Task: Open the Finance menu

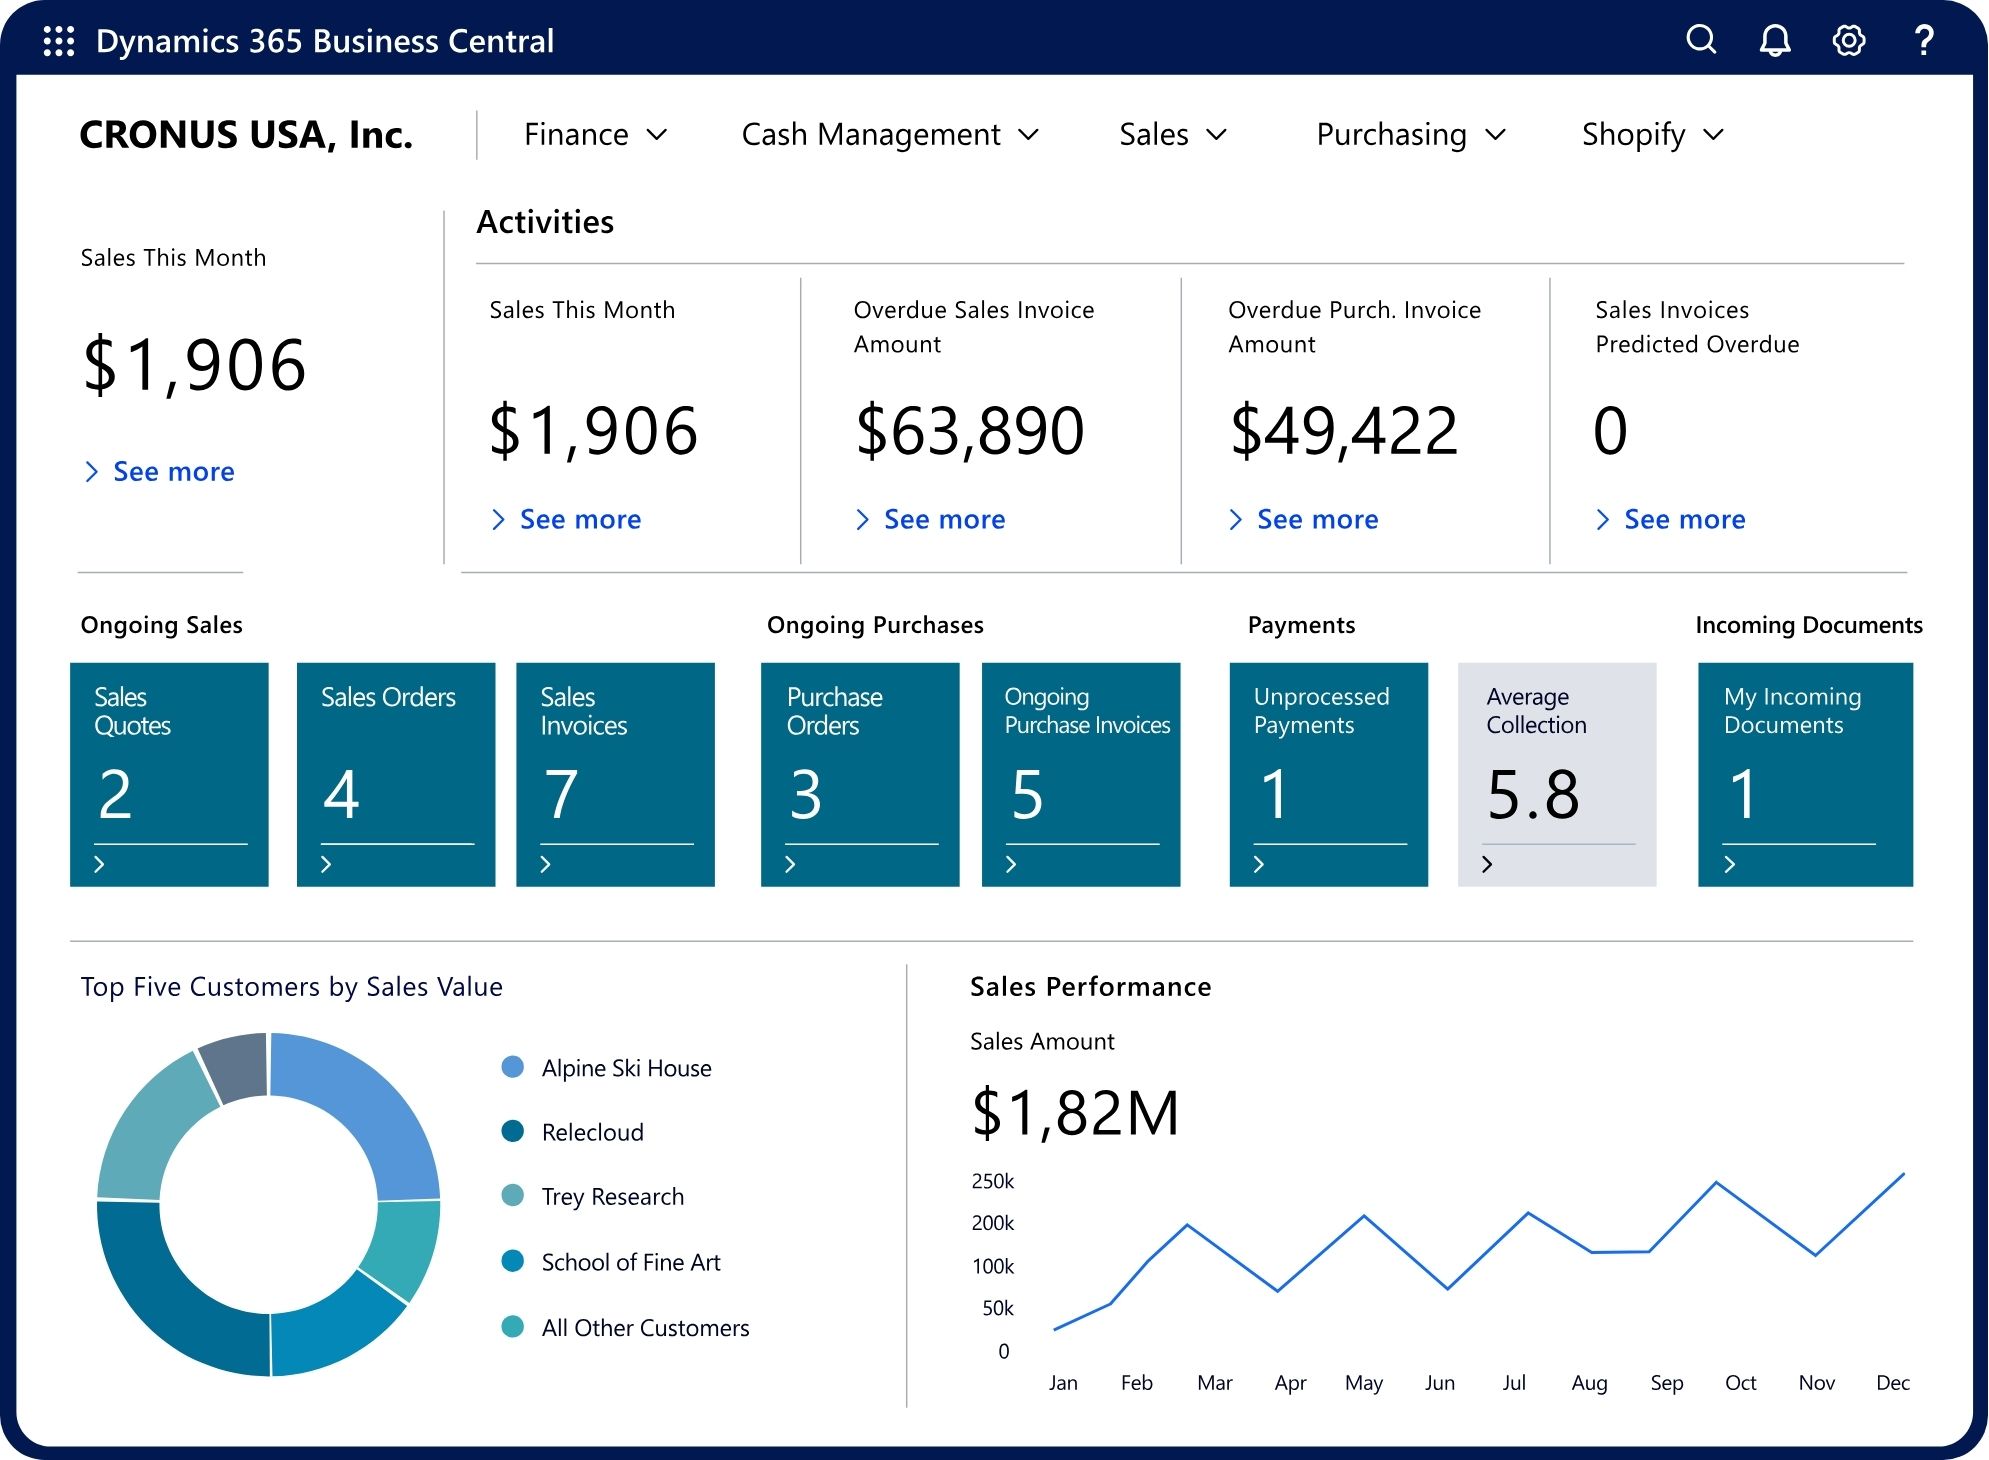Action: click(x=595, y=135)
